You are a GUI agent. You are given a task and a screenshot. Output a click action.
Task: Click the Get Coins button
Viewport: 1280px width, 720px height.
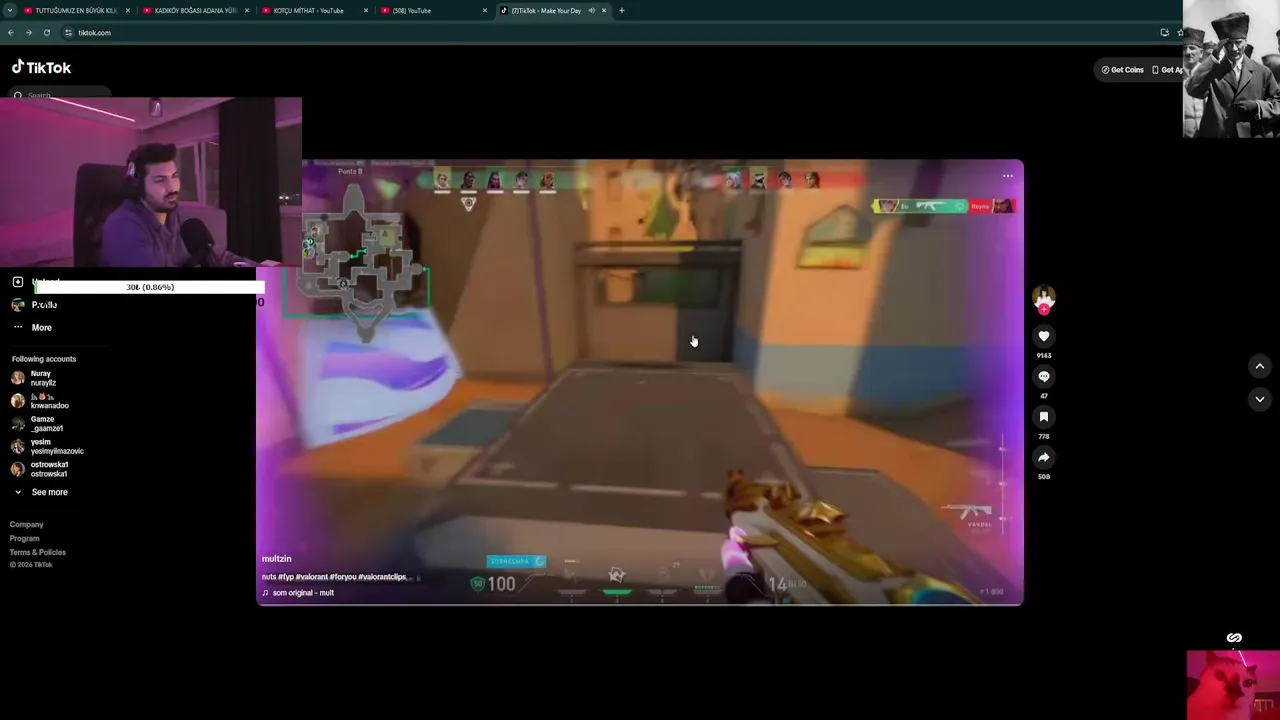(x=1122, y=70)
